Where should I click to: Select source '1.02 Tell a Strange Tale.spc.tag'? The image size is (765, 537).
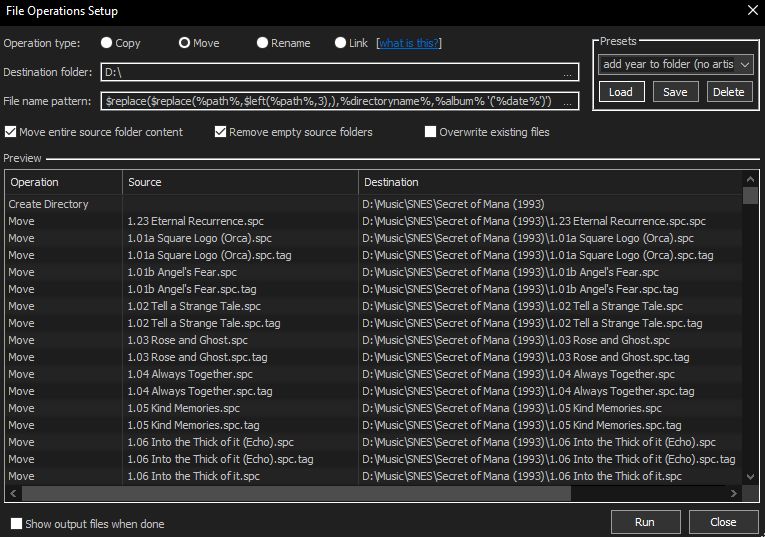click(x=203, y=324)
